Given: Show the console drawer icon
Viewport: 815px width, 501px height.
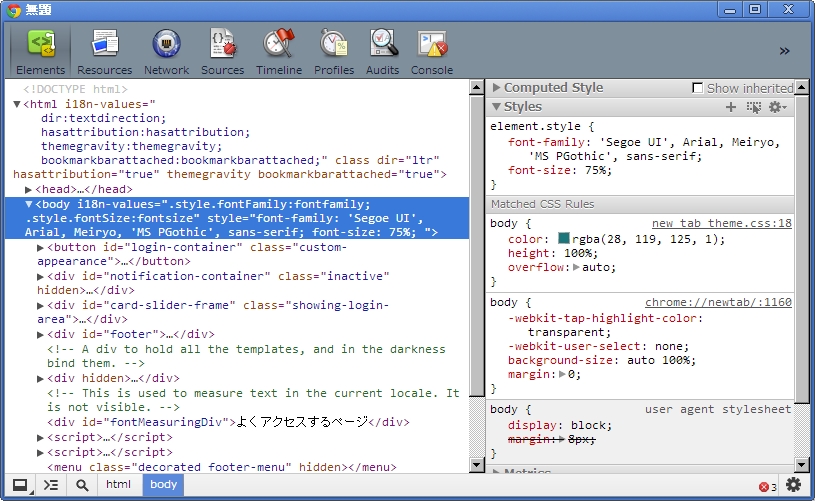Looking at the screenshot, I should [51, 485].
